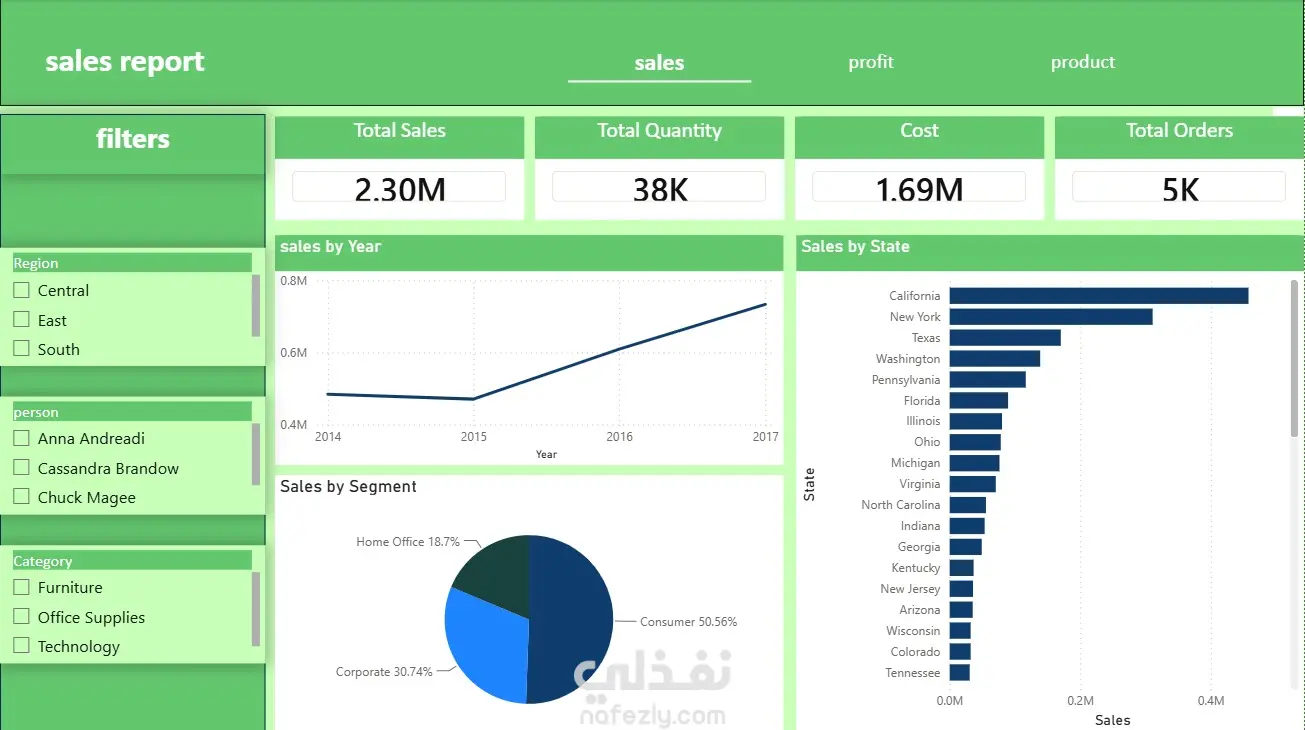This screenshot has height=730, width=1305.
Task: Click the Virginia bar
Action: pos(973,484)
